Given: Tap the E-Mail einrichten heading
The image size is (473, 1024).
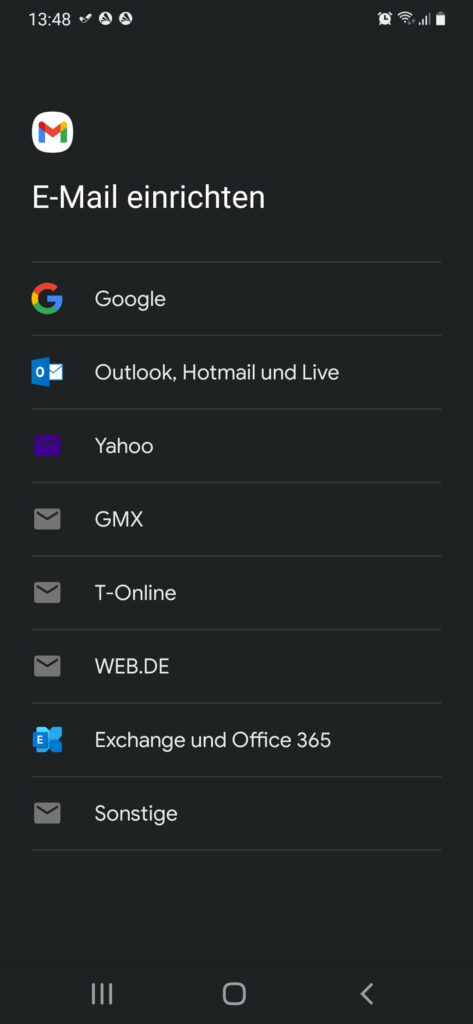Looking at the screenshot, I should coord(148,197).
